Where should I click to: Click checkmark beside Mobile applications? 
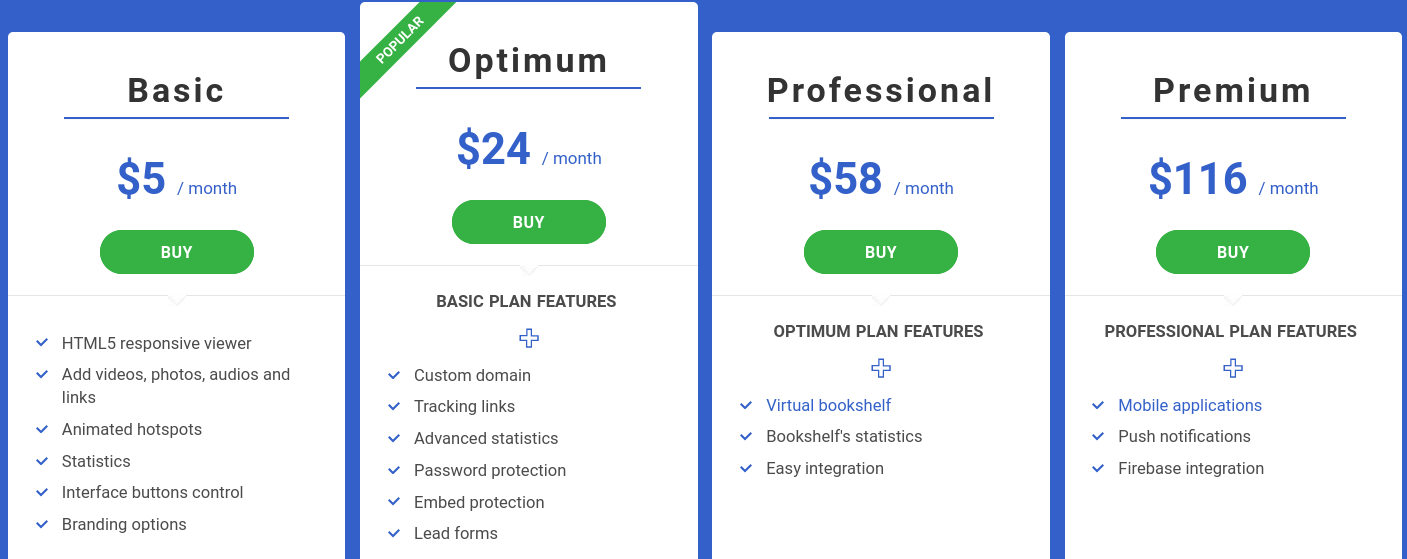point(1098,405)
